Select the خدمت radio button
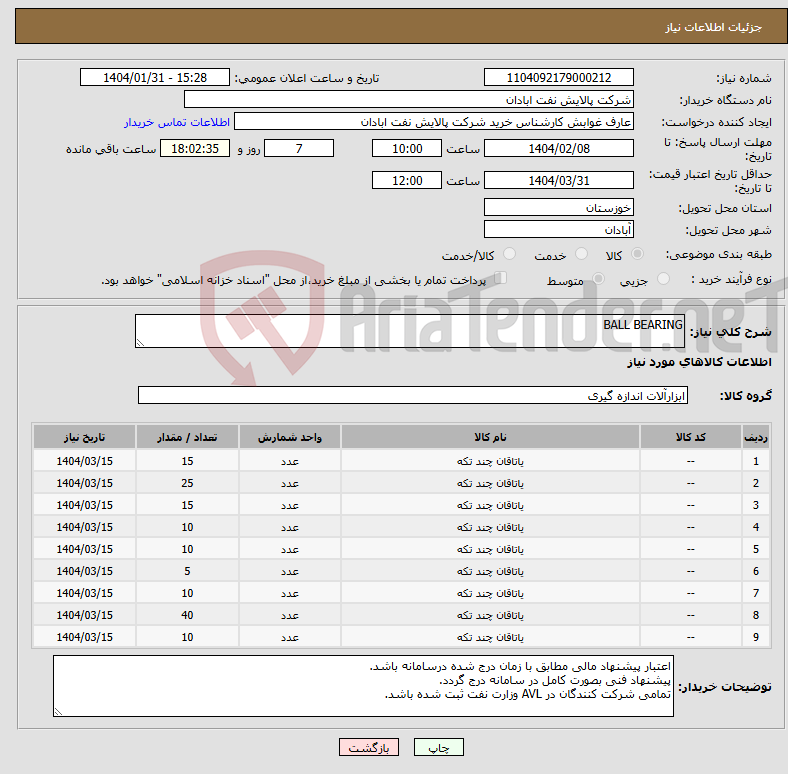Screen dimensions: 788x774 (581, 254)
